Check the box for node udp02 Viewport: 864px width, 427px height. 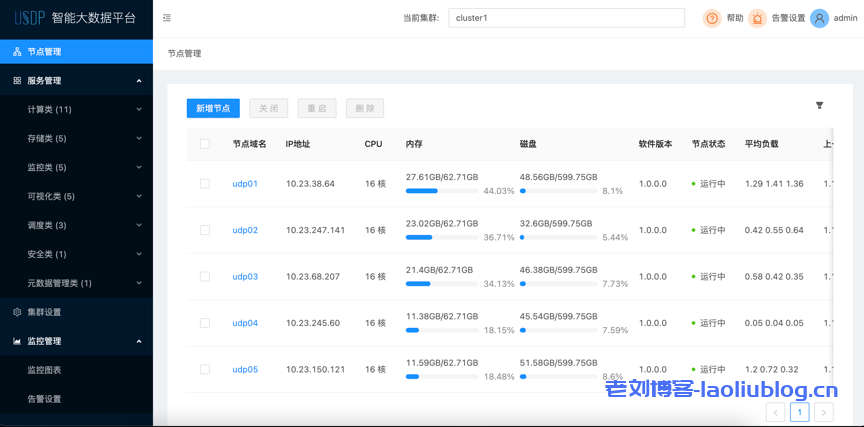(205, 230)
